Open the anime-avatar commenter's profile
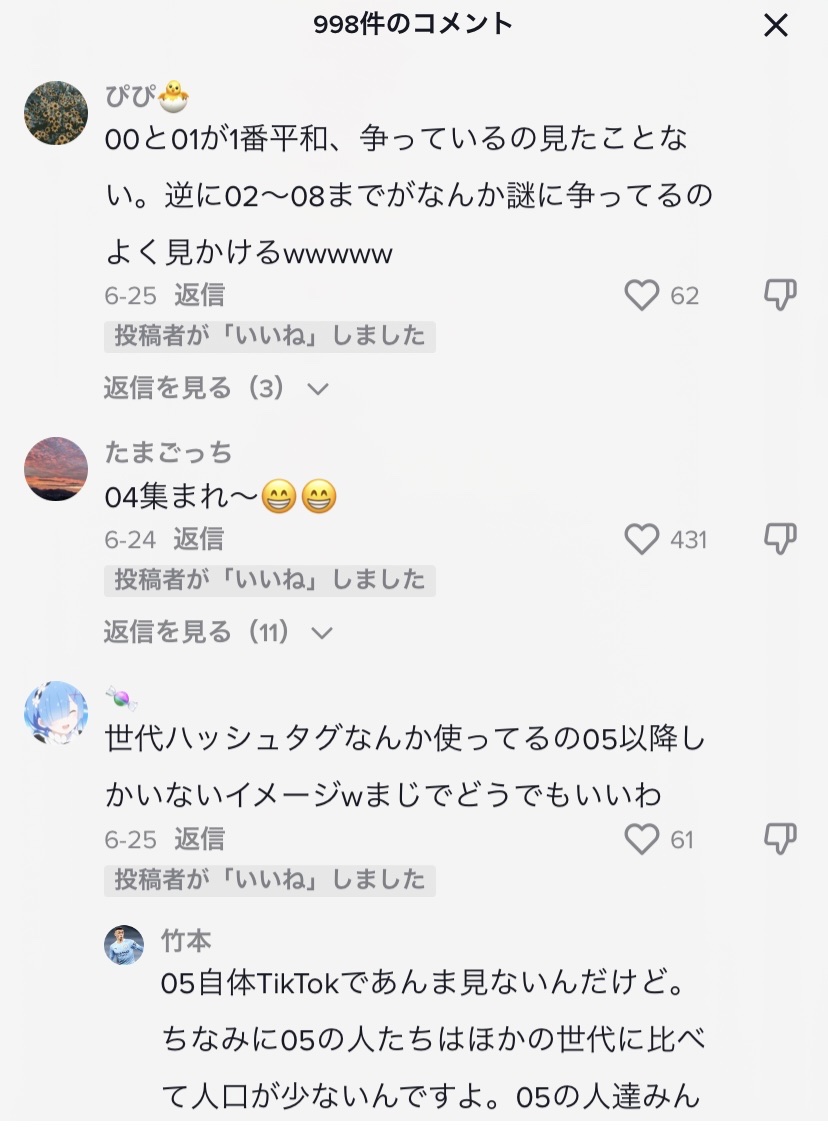Screen dimensions: 828x1133 coord(56,713)
